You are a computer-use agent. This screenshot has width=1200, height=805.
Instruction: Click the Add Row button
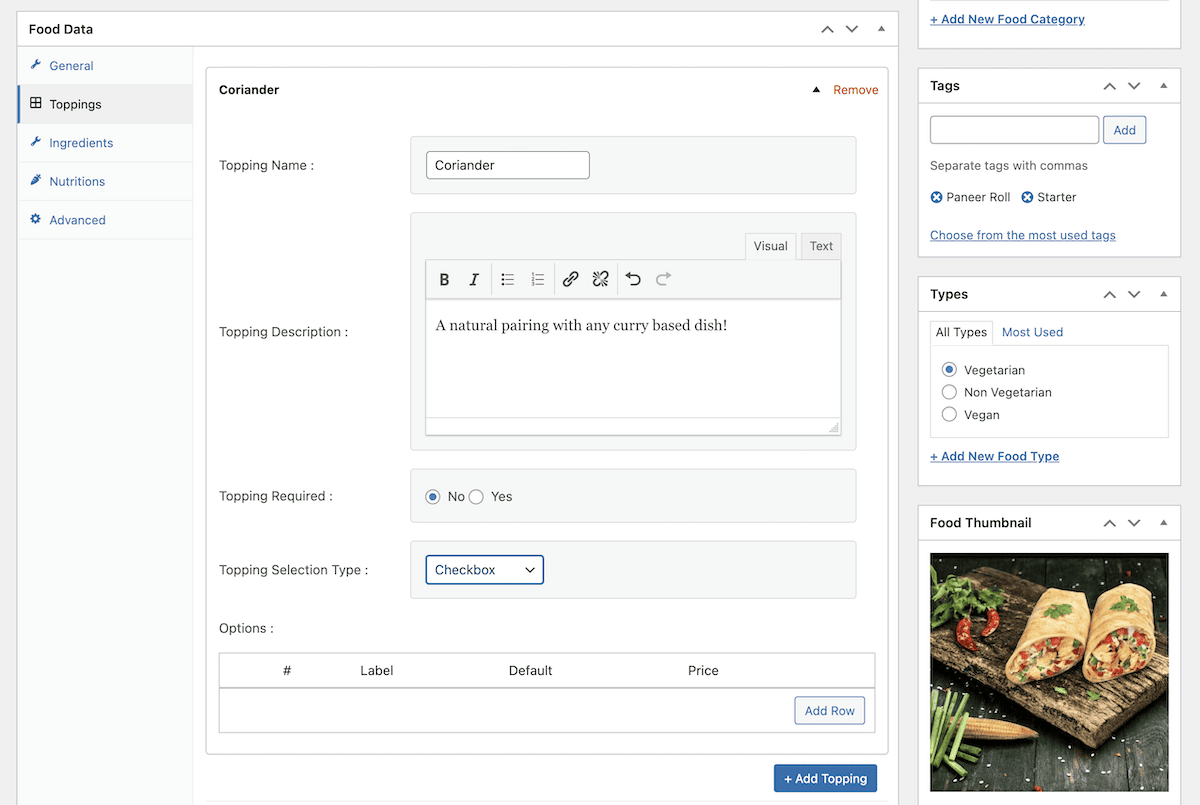pyautogui.click(x=829, y=711)
